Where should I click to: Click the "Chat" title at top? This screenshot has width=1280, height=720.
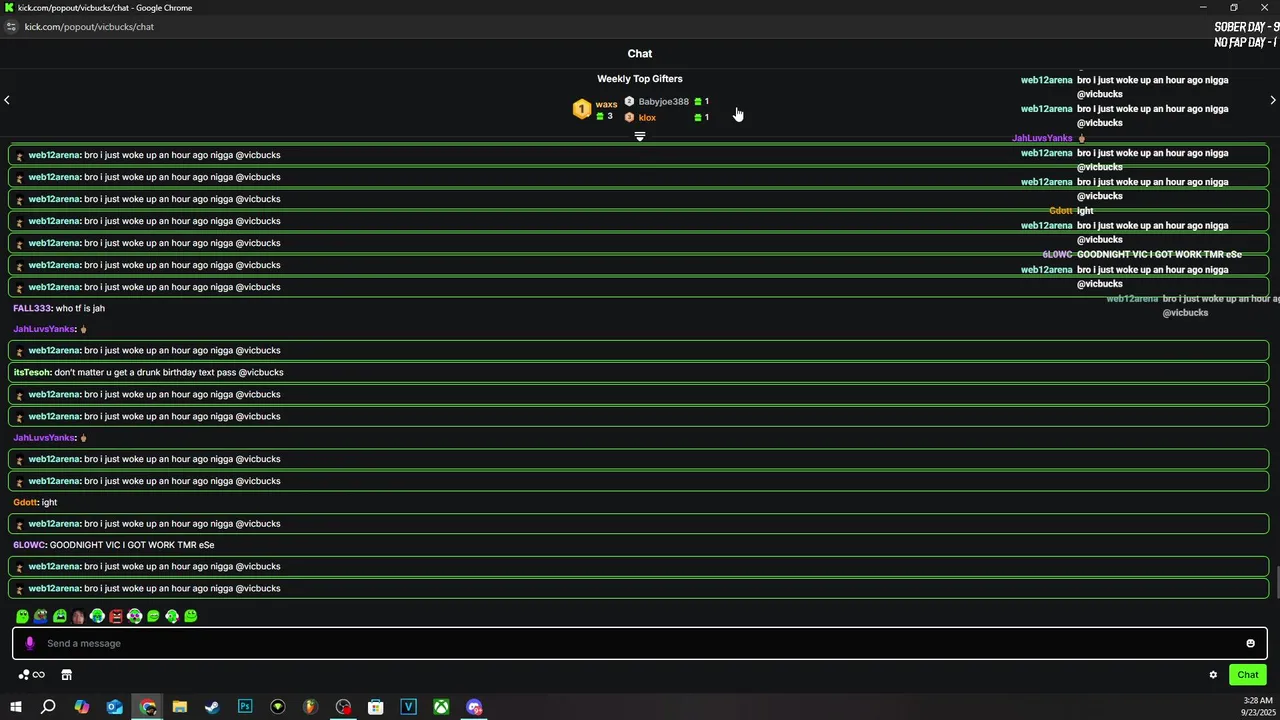tap(640, 54)
